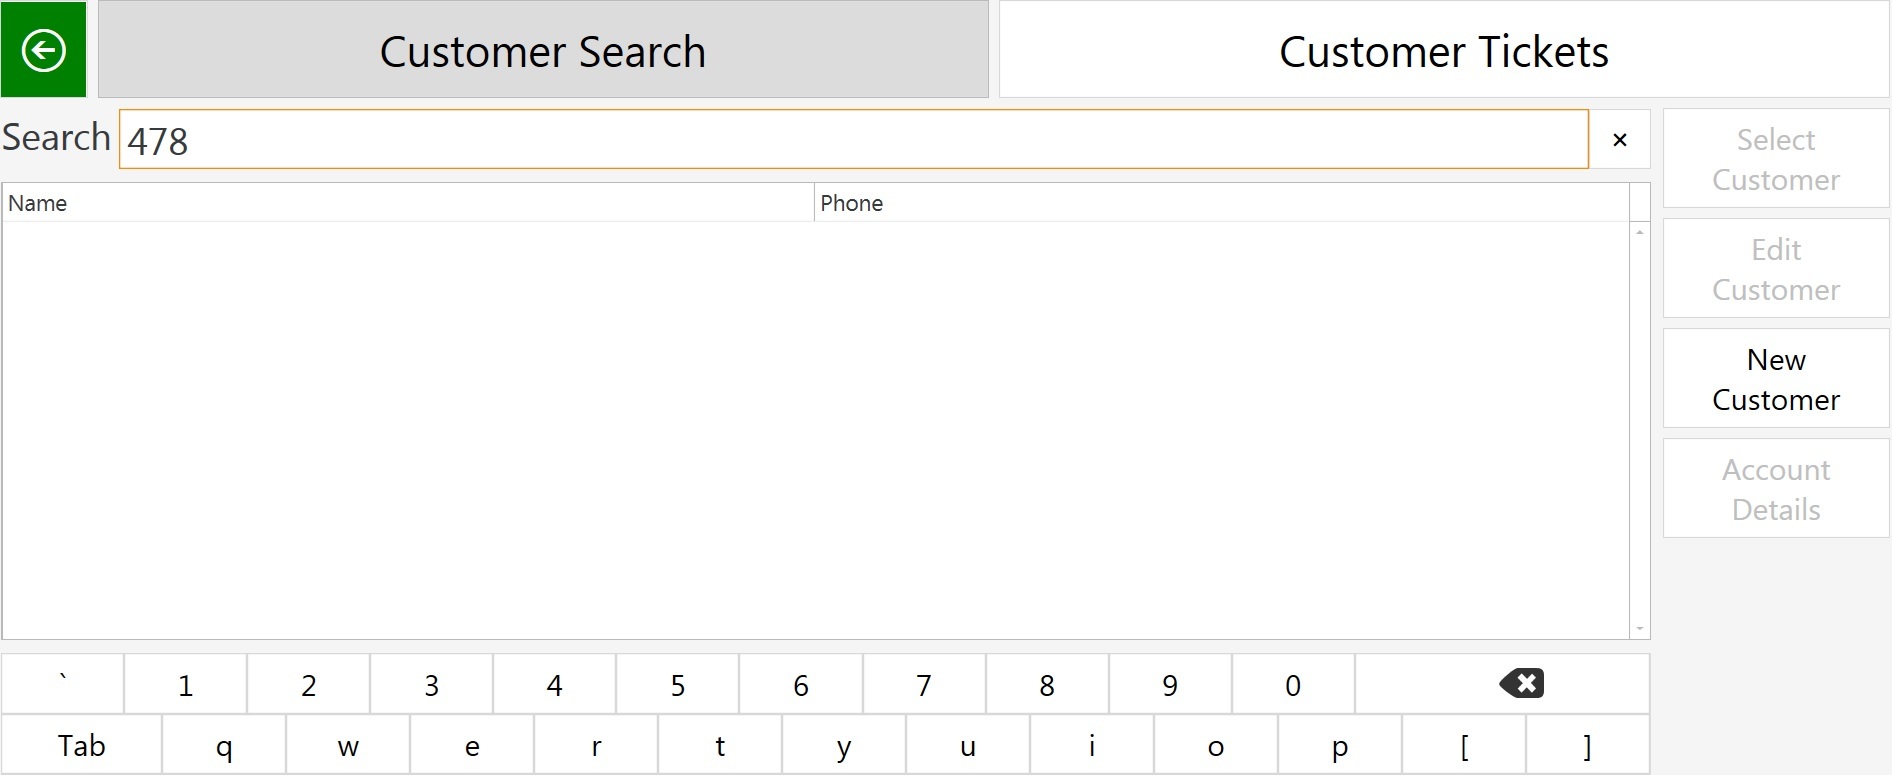Switch to Customer Tickets tab
1892x775 pixels.
1444,50
